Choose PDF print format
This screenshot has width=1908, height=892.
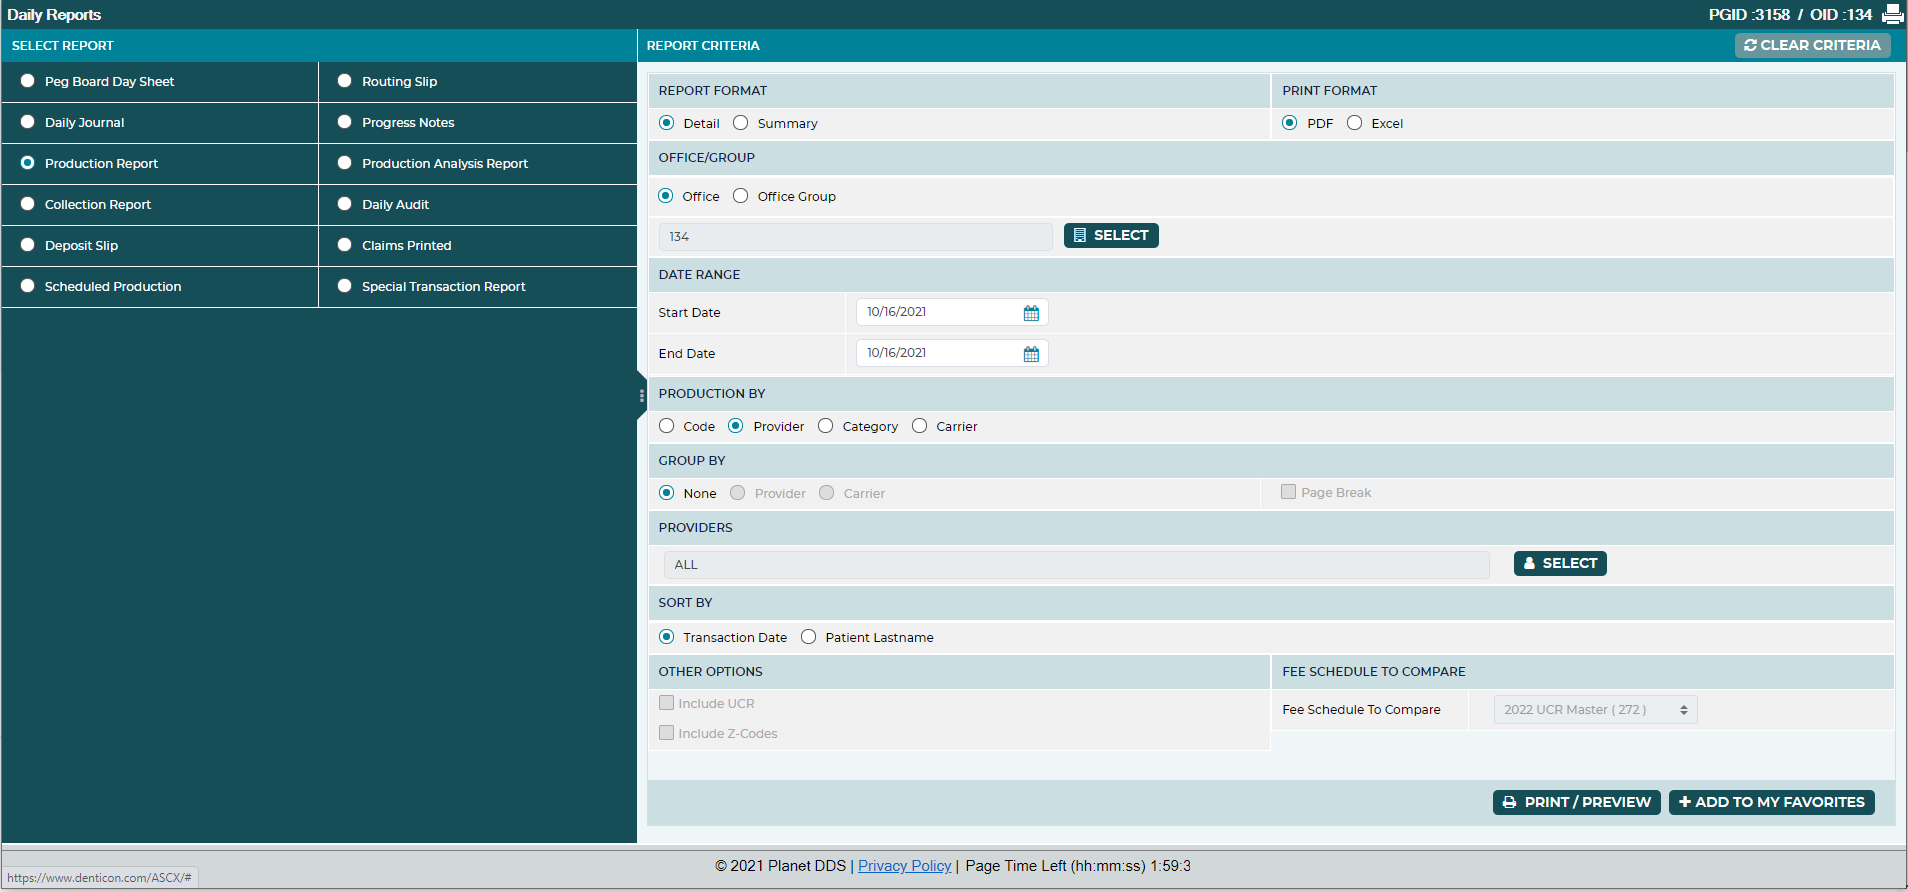click(1290, 123)
